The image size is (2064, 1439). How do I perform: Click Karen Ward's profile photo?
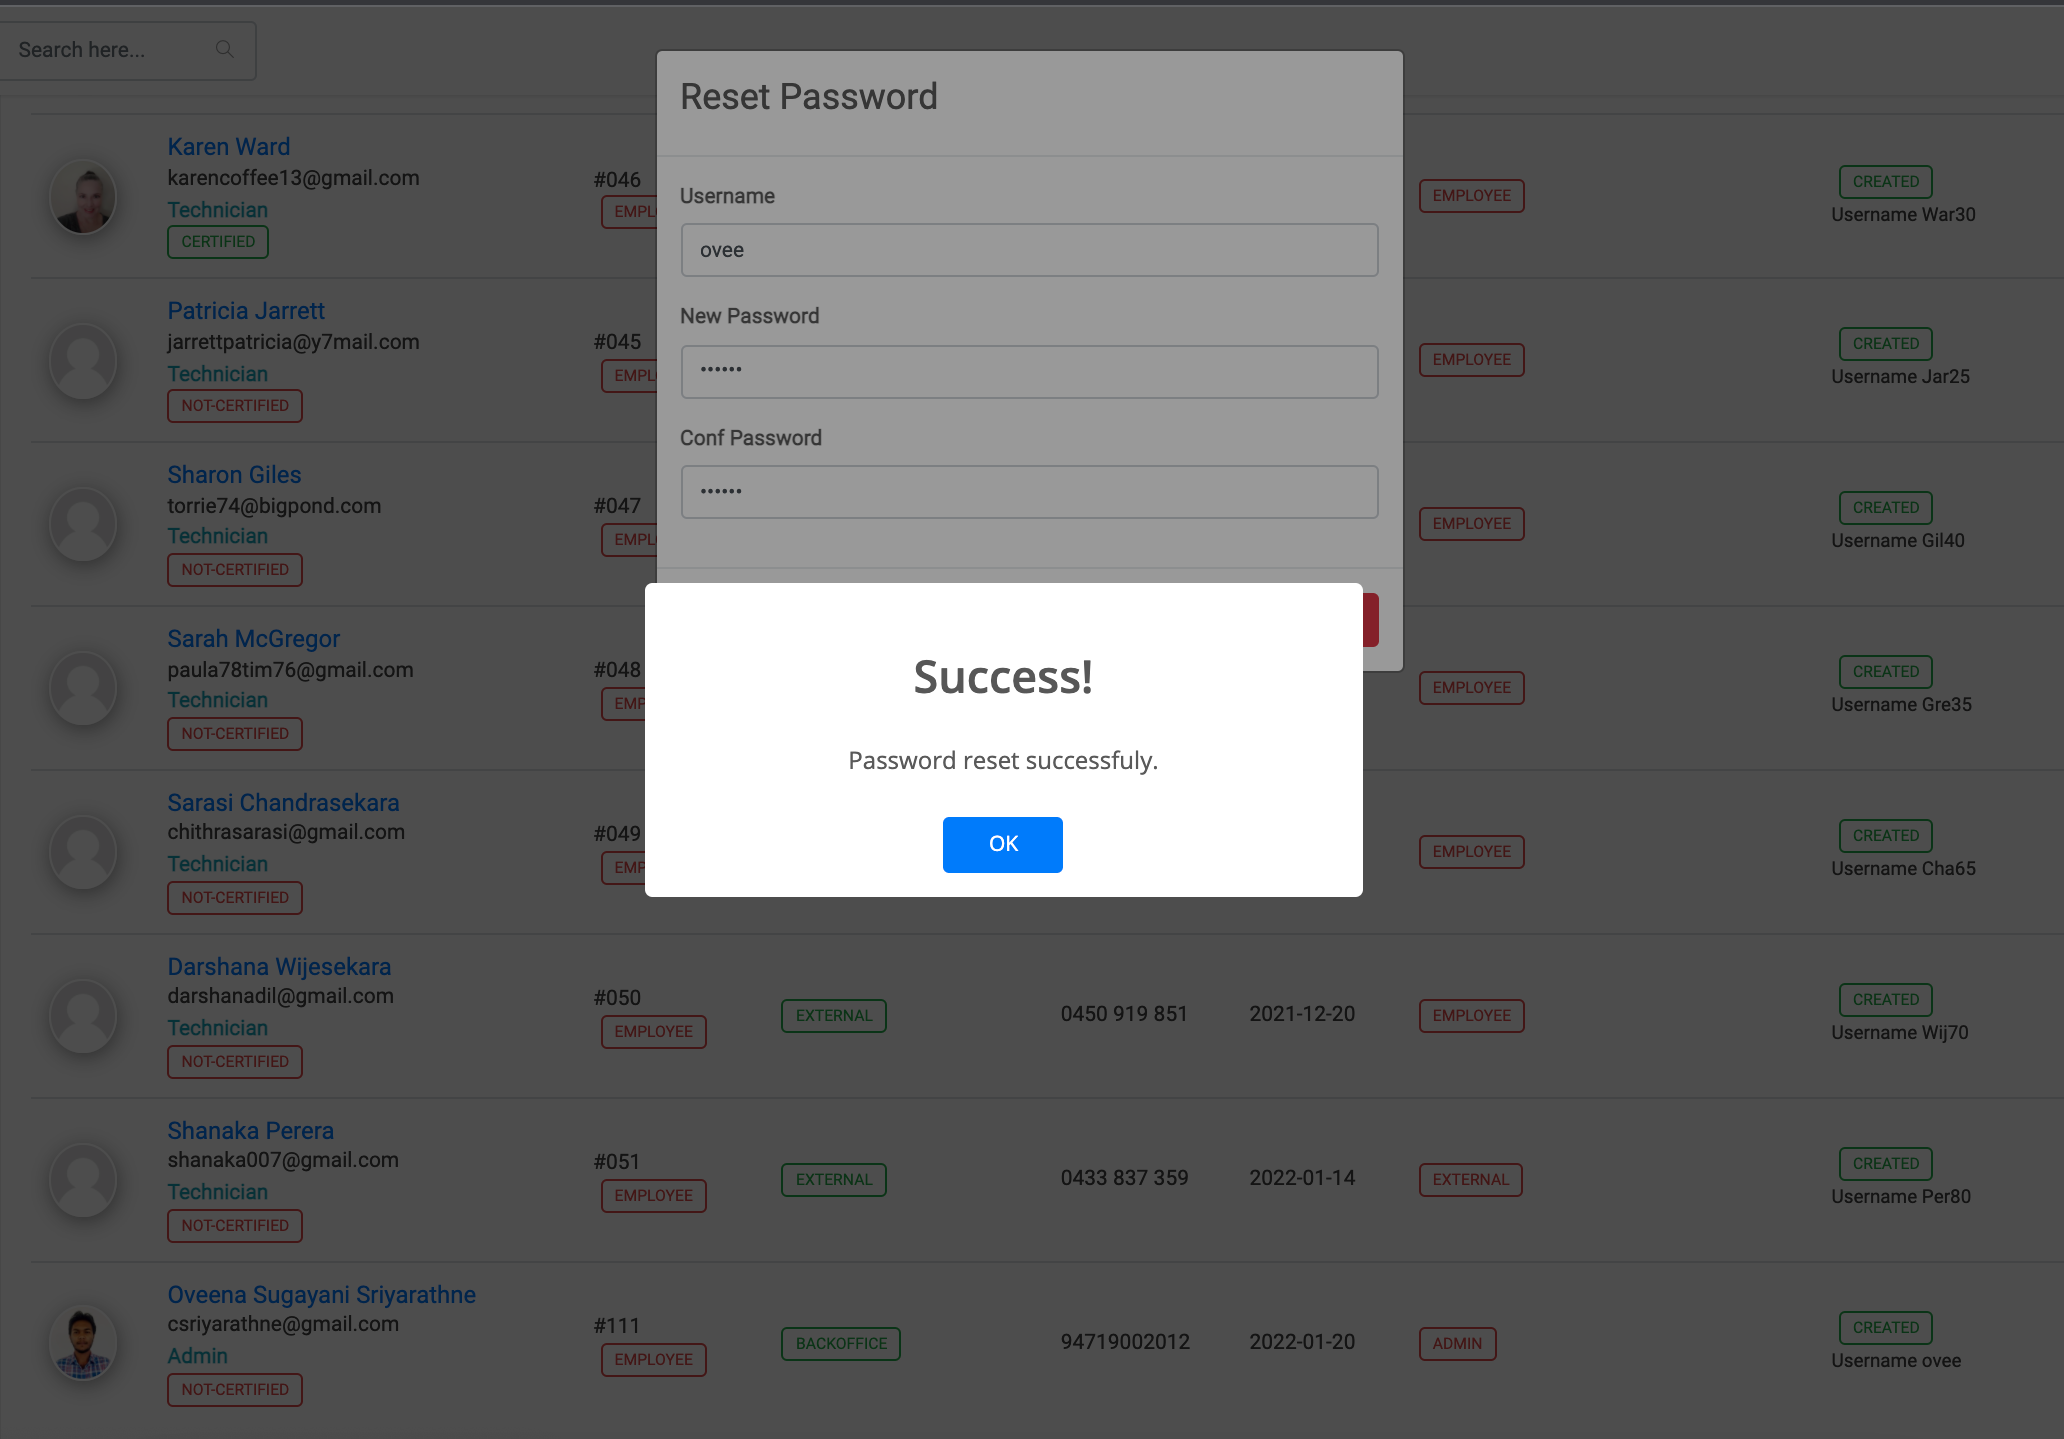point(83,197)
